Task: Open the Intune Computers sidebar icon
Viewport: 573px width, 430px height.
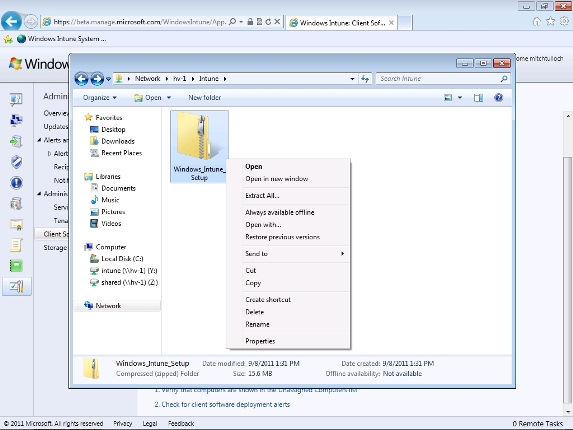Action: click(16, 120)
